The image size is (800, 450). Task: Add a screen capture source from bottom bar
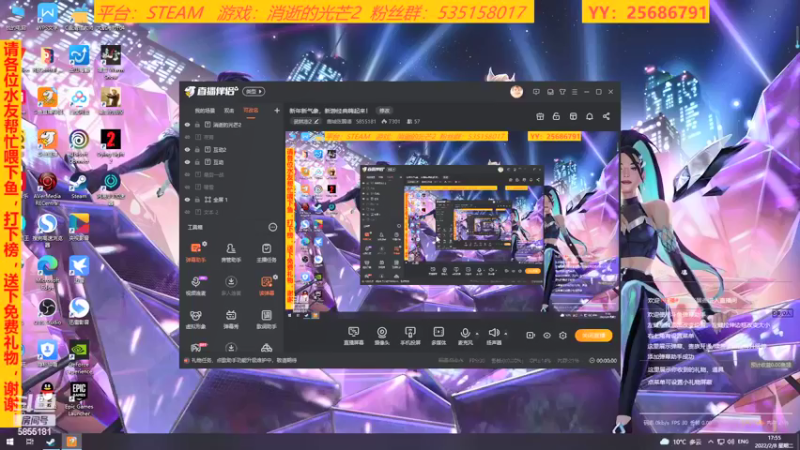[353, 336]
